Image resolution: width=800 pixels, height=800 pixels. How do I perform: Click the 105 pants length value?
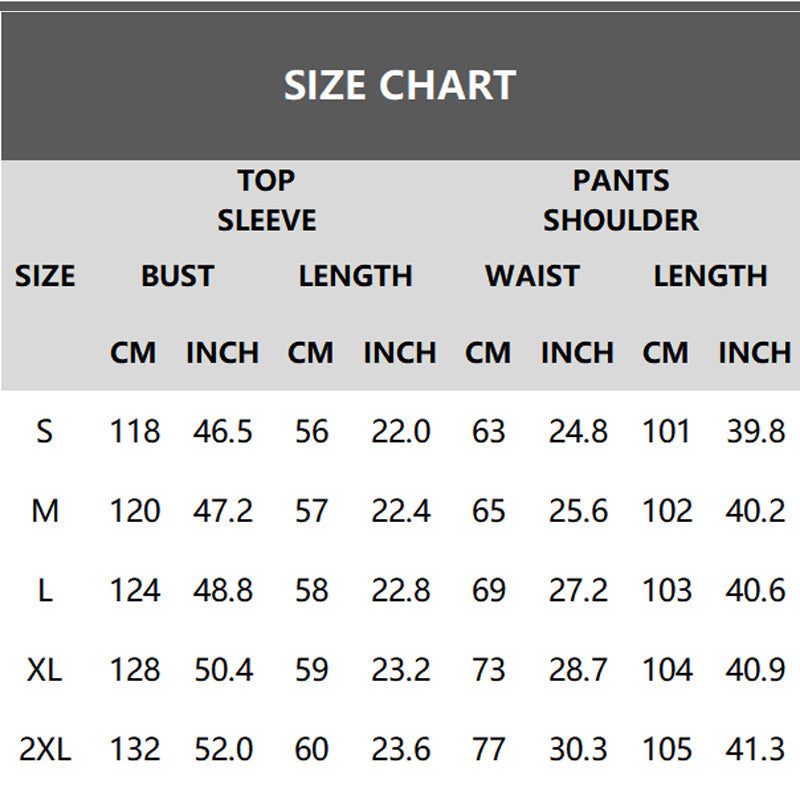click(666, 748)
